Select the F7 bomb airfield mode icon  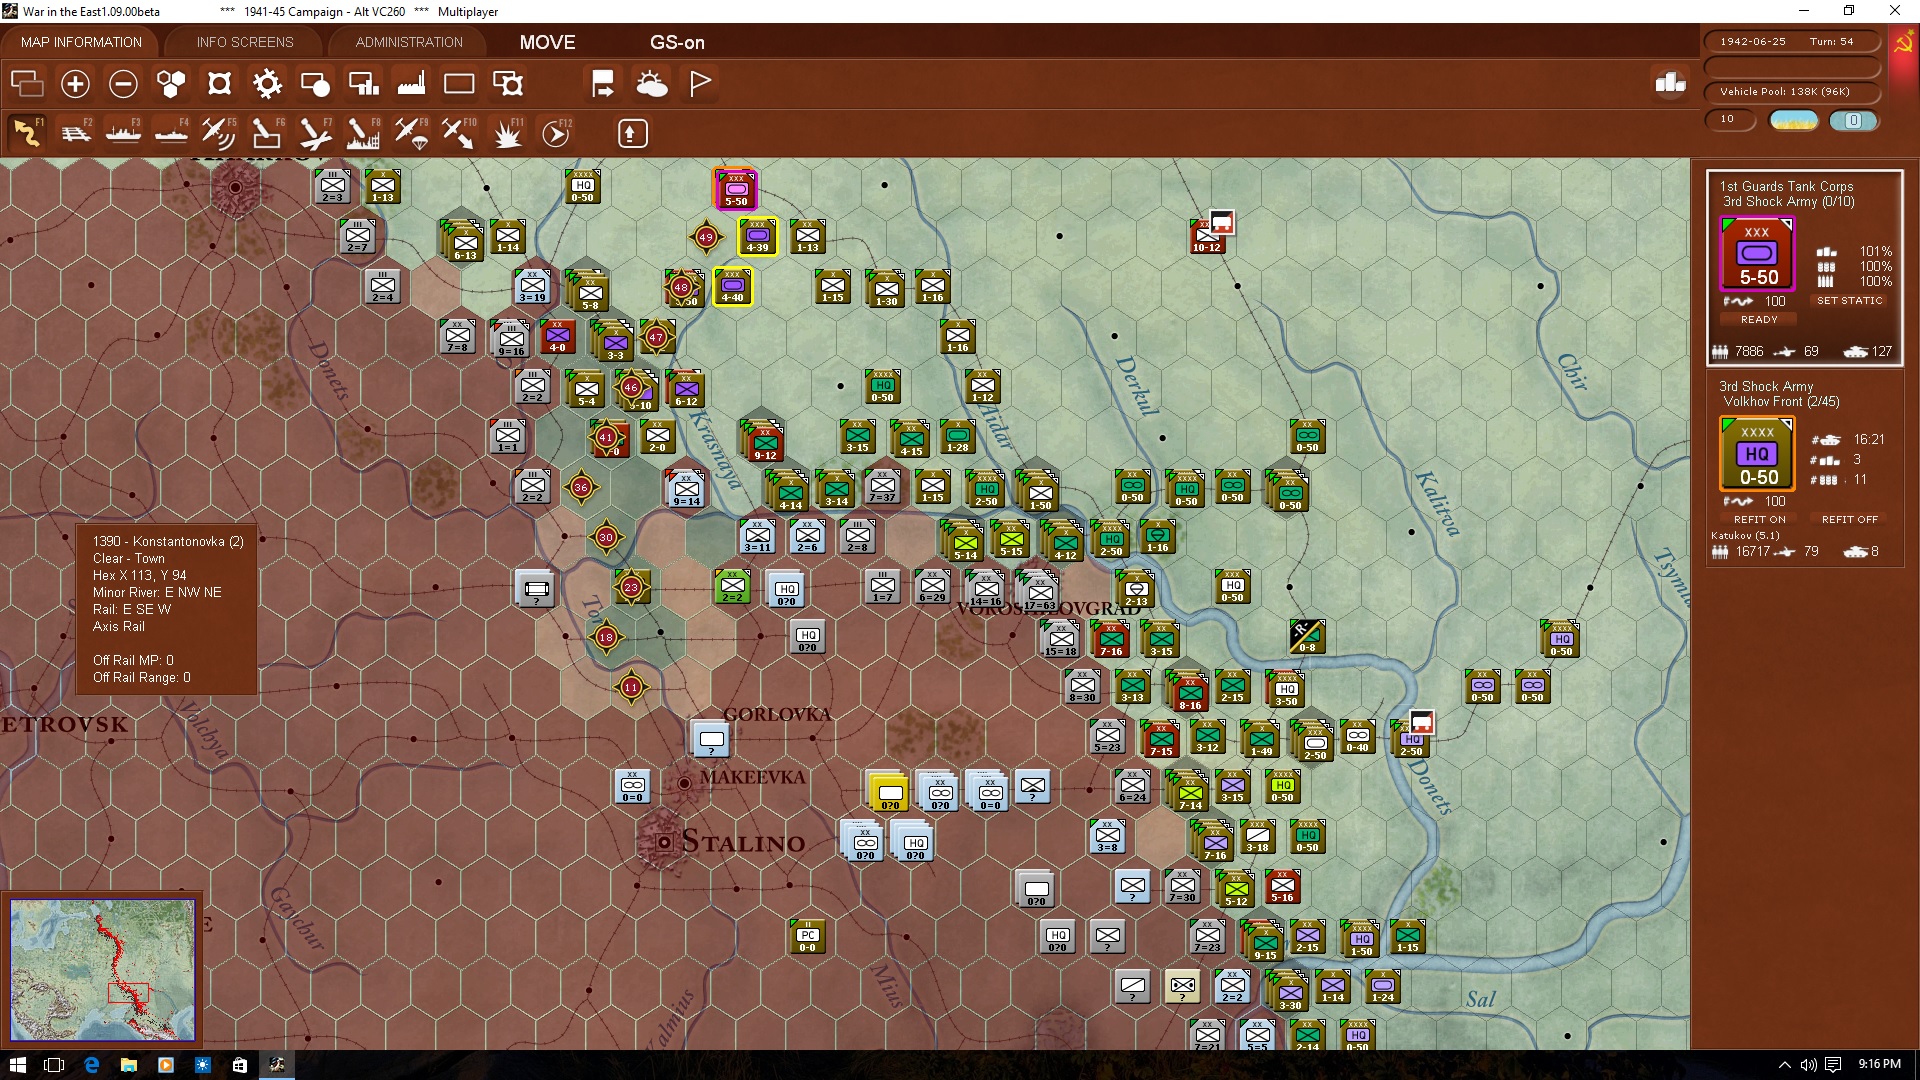tap(315, 133)
